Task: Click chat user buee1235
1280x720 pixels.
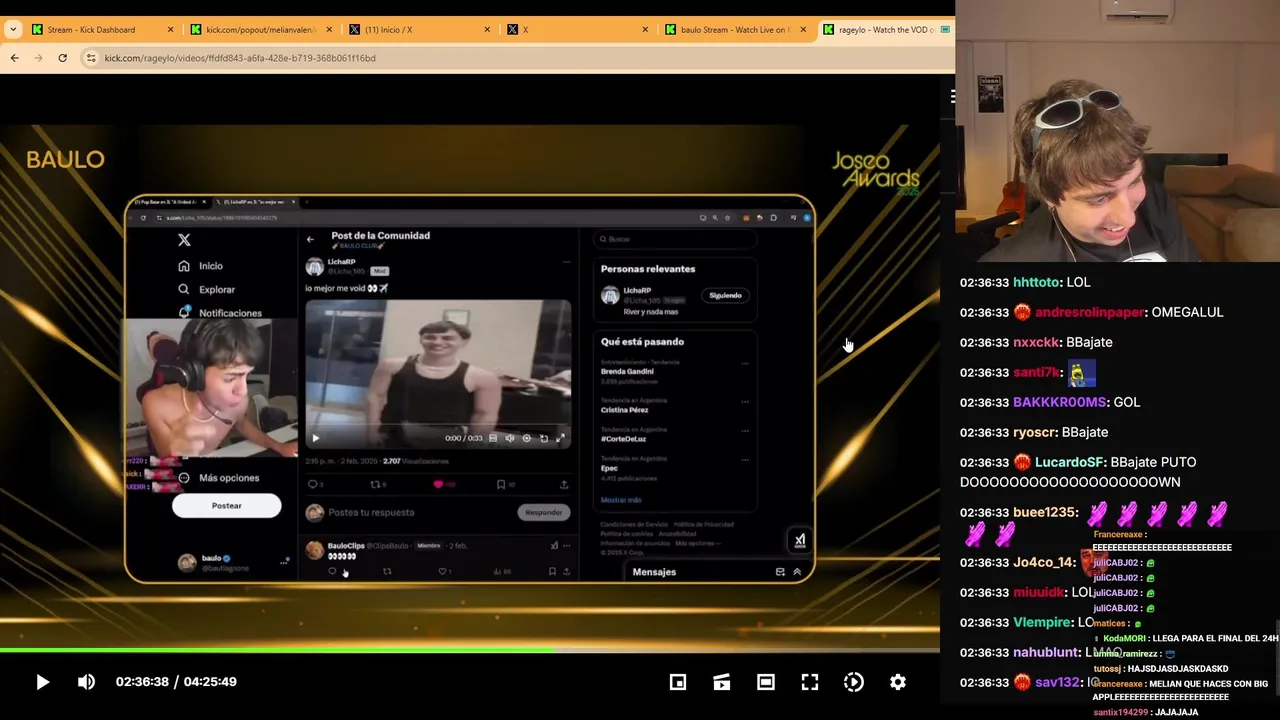Action: point(1046,512)
